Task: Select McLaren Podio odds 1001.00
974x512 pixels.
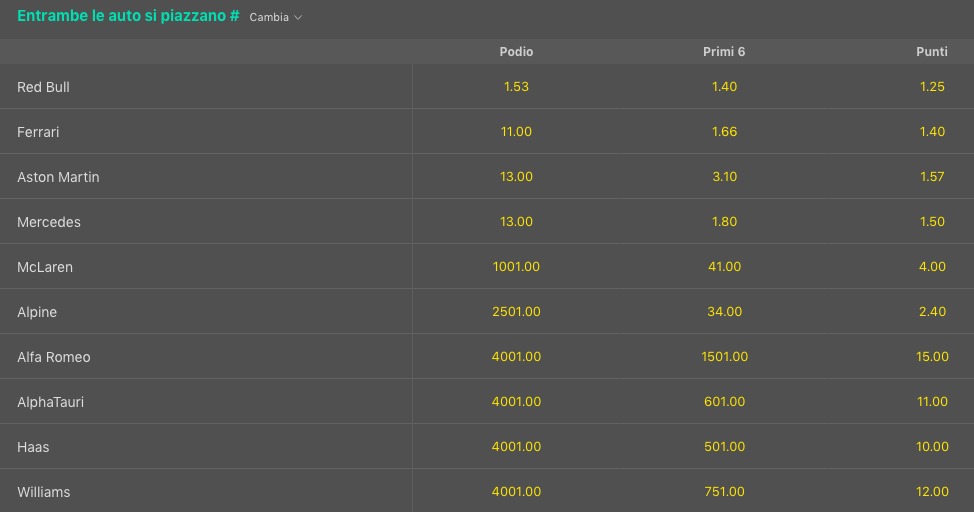Action: (516, 267)
